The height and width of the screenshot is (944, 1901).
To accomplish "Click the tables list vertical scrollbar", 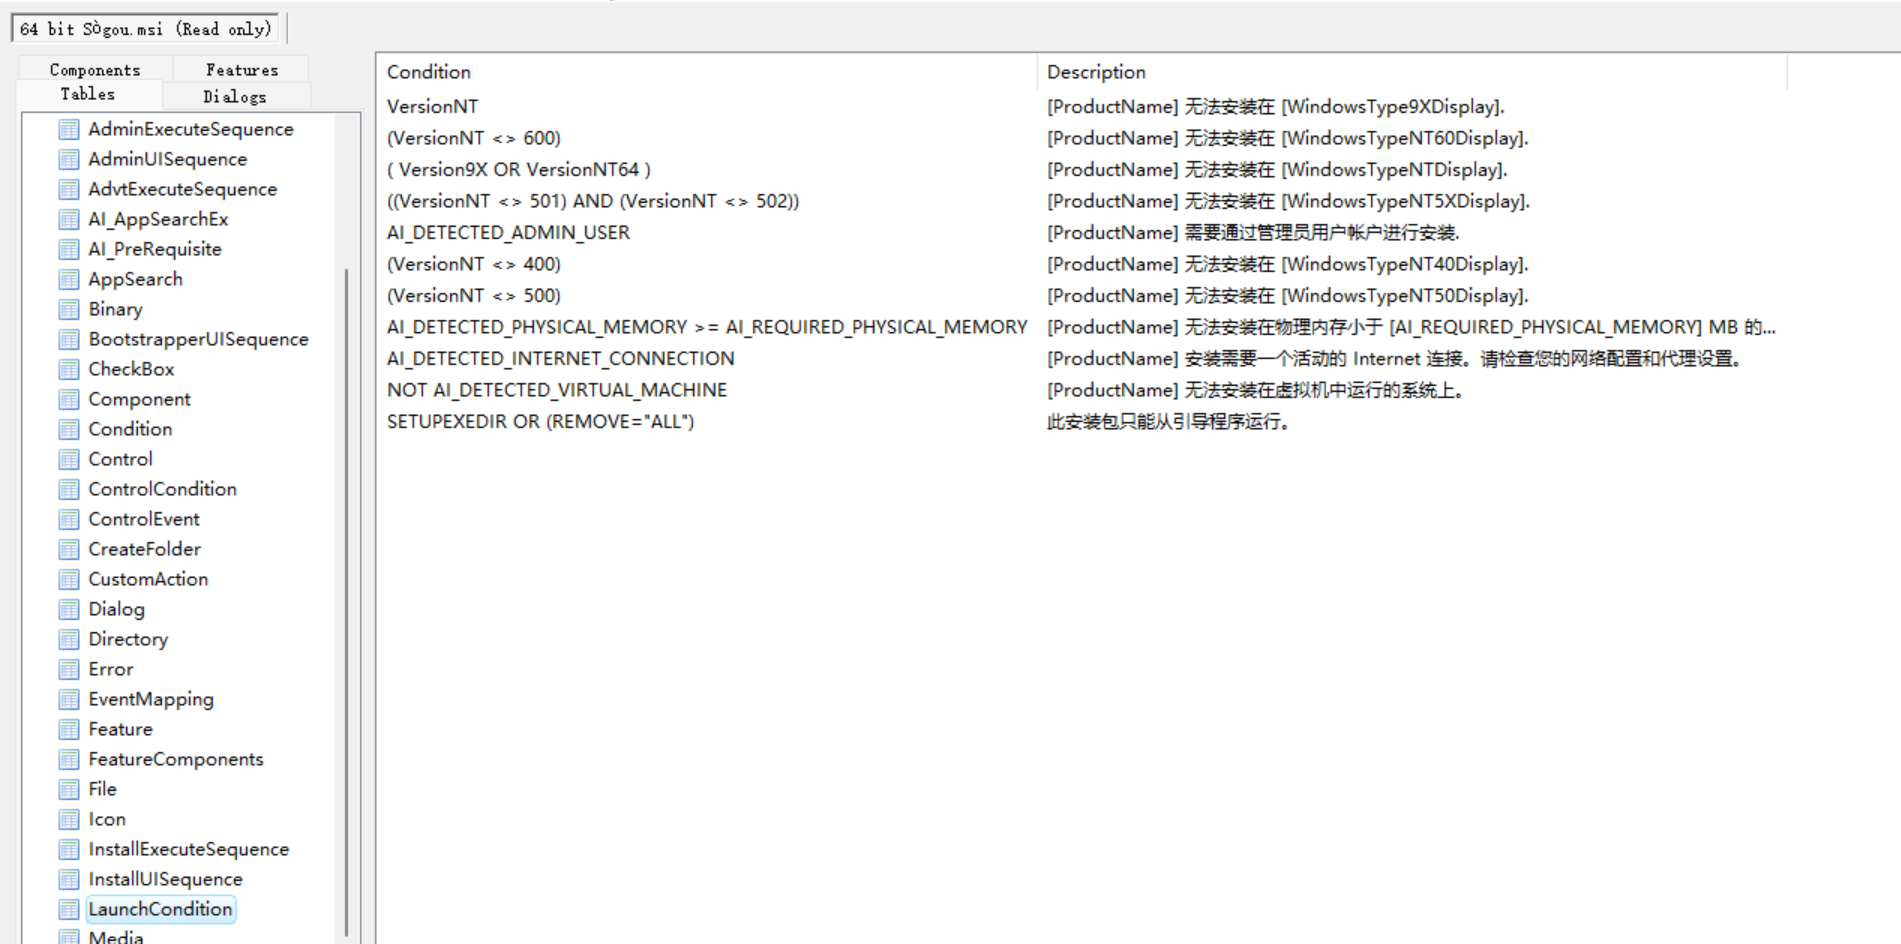I will (x=346, y=600).
